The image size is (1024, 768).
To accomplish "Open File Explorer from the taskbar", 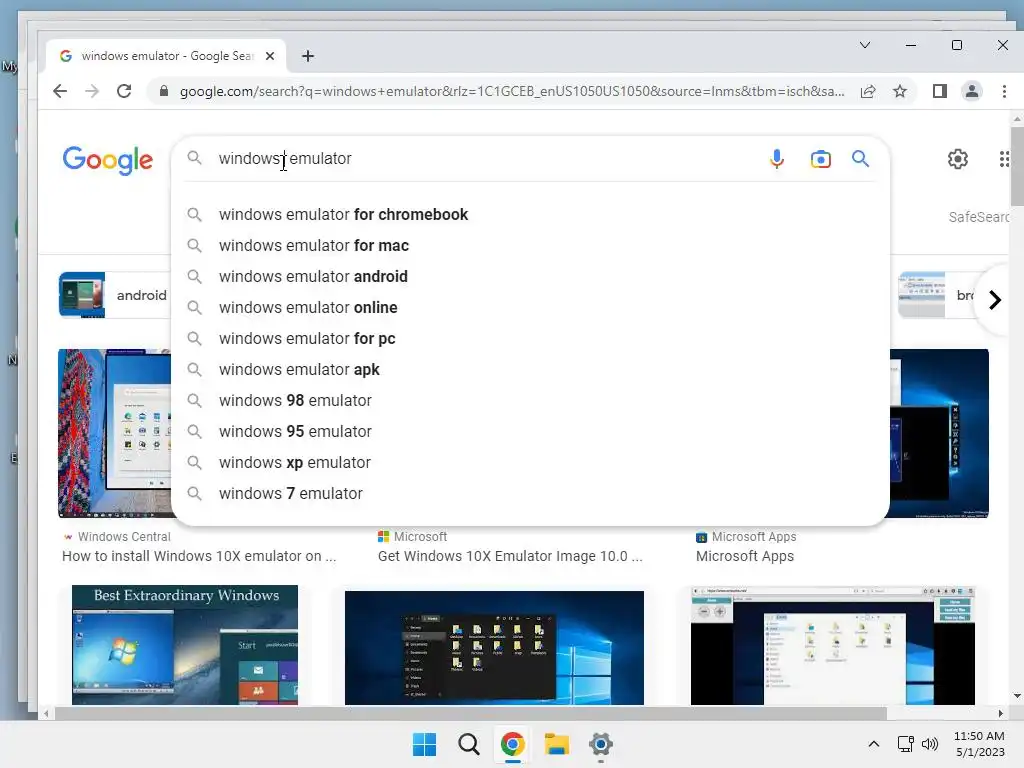I will tap(557, 744).
